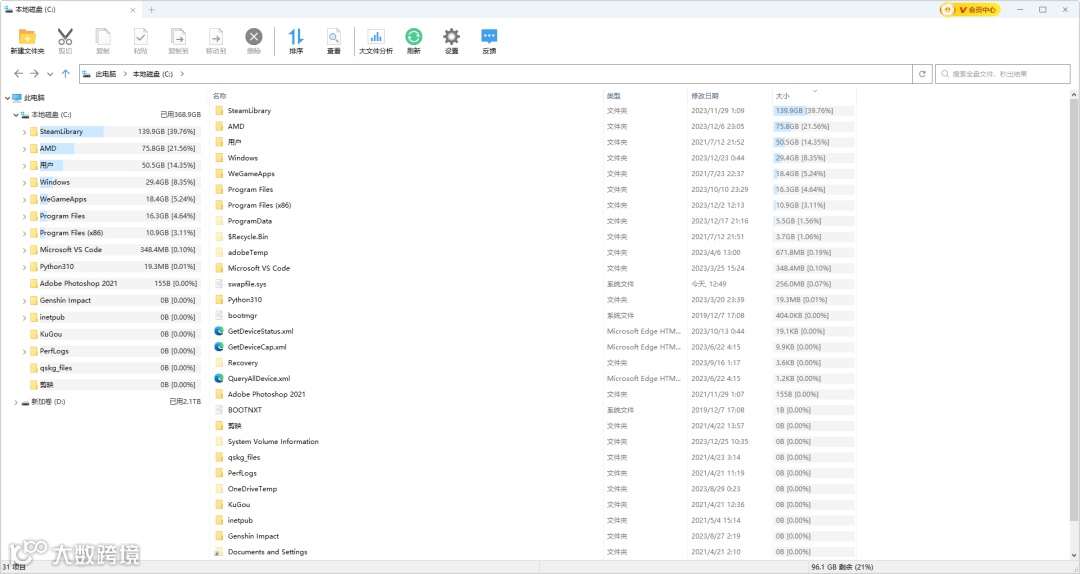Select qskg_files in sidebar tree
Image resolution: width=1080 pixels, height=574 pixels.
point(56,368)
